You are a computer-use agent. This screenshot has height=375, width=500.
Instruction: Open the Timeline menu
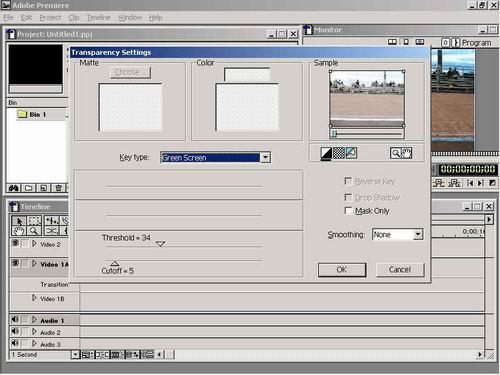point(99,17)
